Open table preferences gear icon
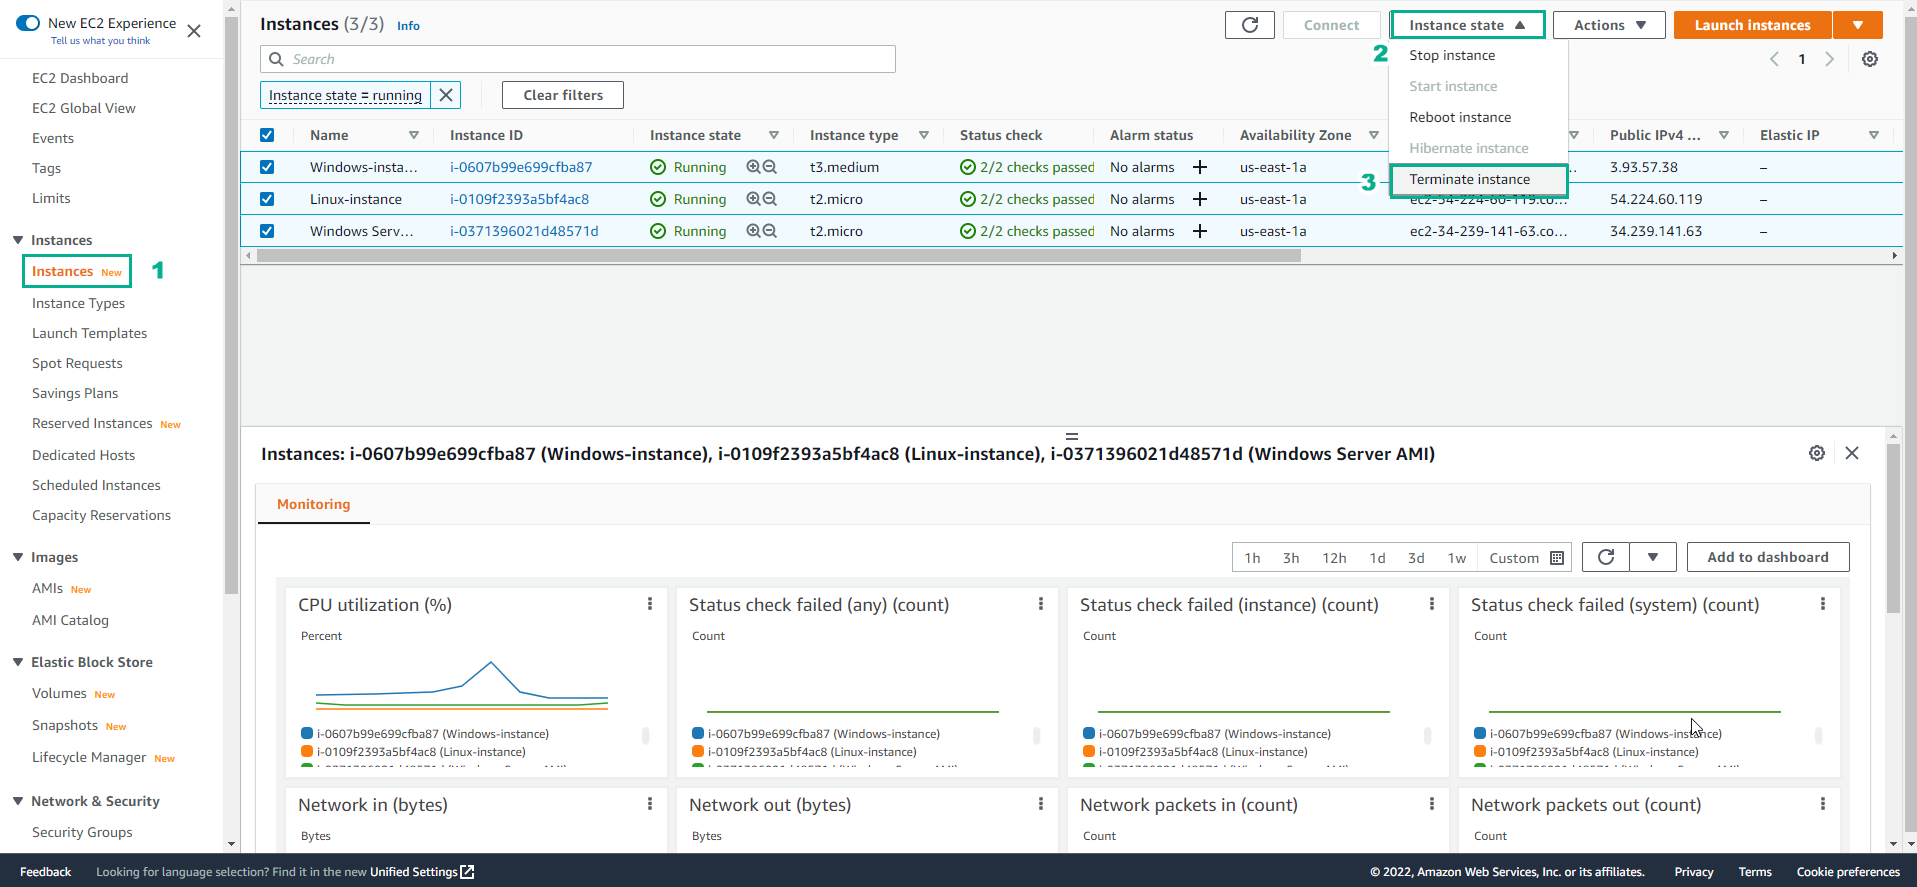The image size is (1917, 887). point(1870,59)
